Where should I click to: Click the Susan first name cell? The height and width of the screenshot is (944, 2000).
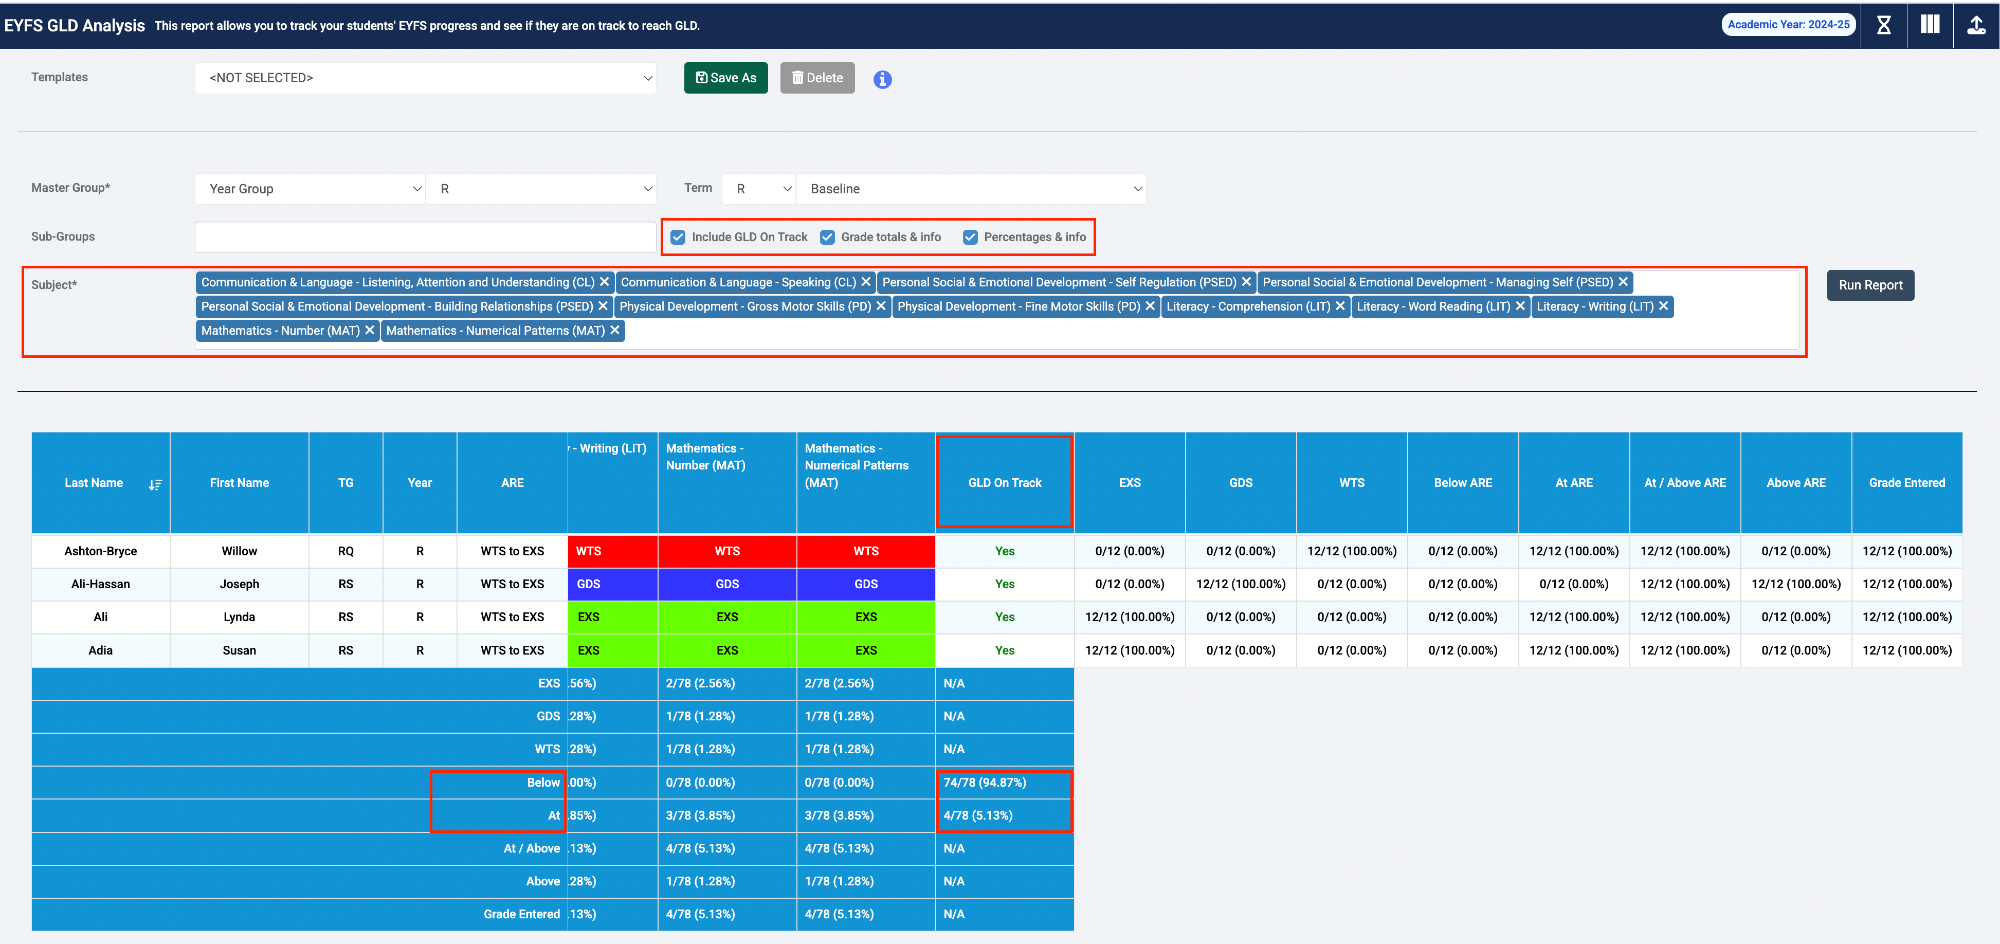pyautogui.click(x=240, y=650)
